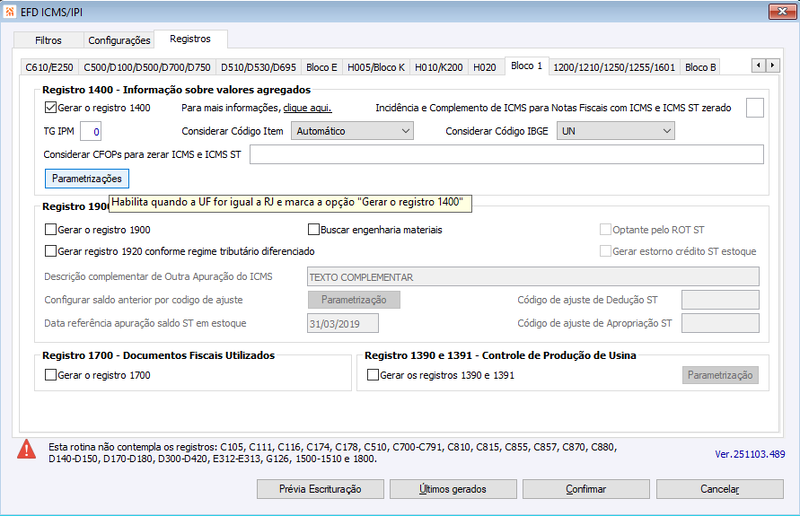Image resolution: width=800 pixels, height=516 pixels.
Task: Close the EFD ICMS/IPI window
Action: point(782,11)
